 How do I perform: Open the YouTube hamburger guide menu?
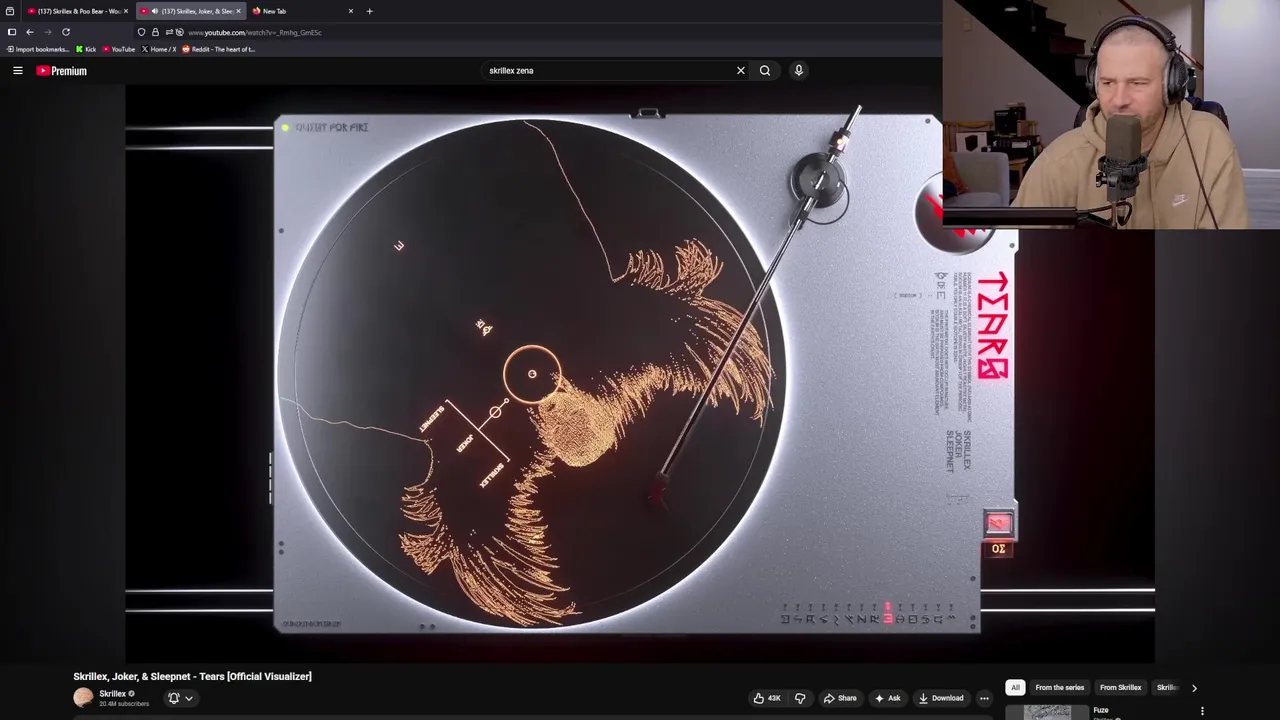[x=17, y=71]
